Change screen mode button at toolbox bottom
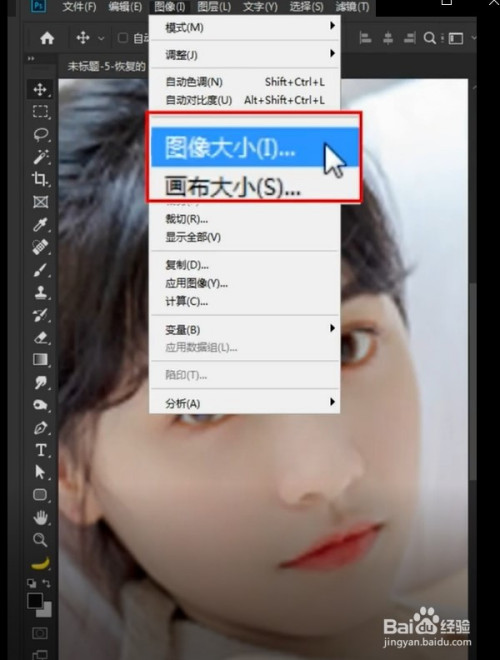Screen dimensions: 500x660 [40, 654]
